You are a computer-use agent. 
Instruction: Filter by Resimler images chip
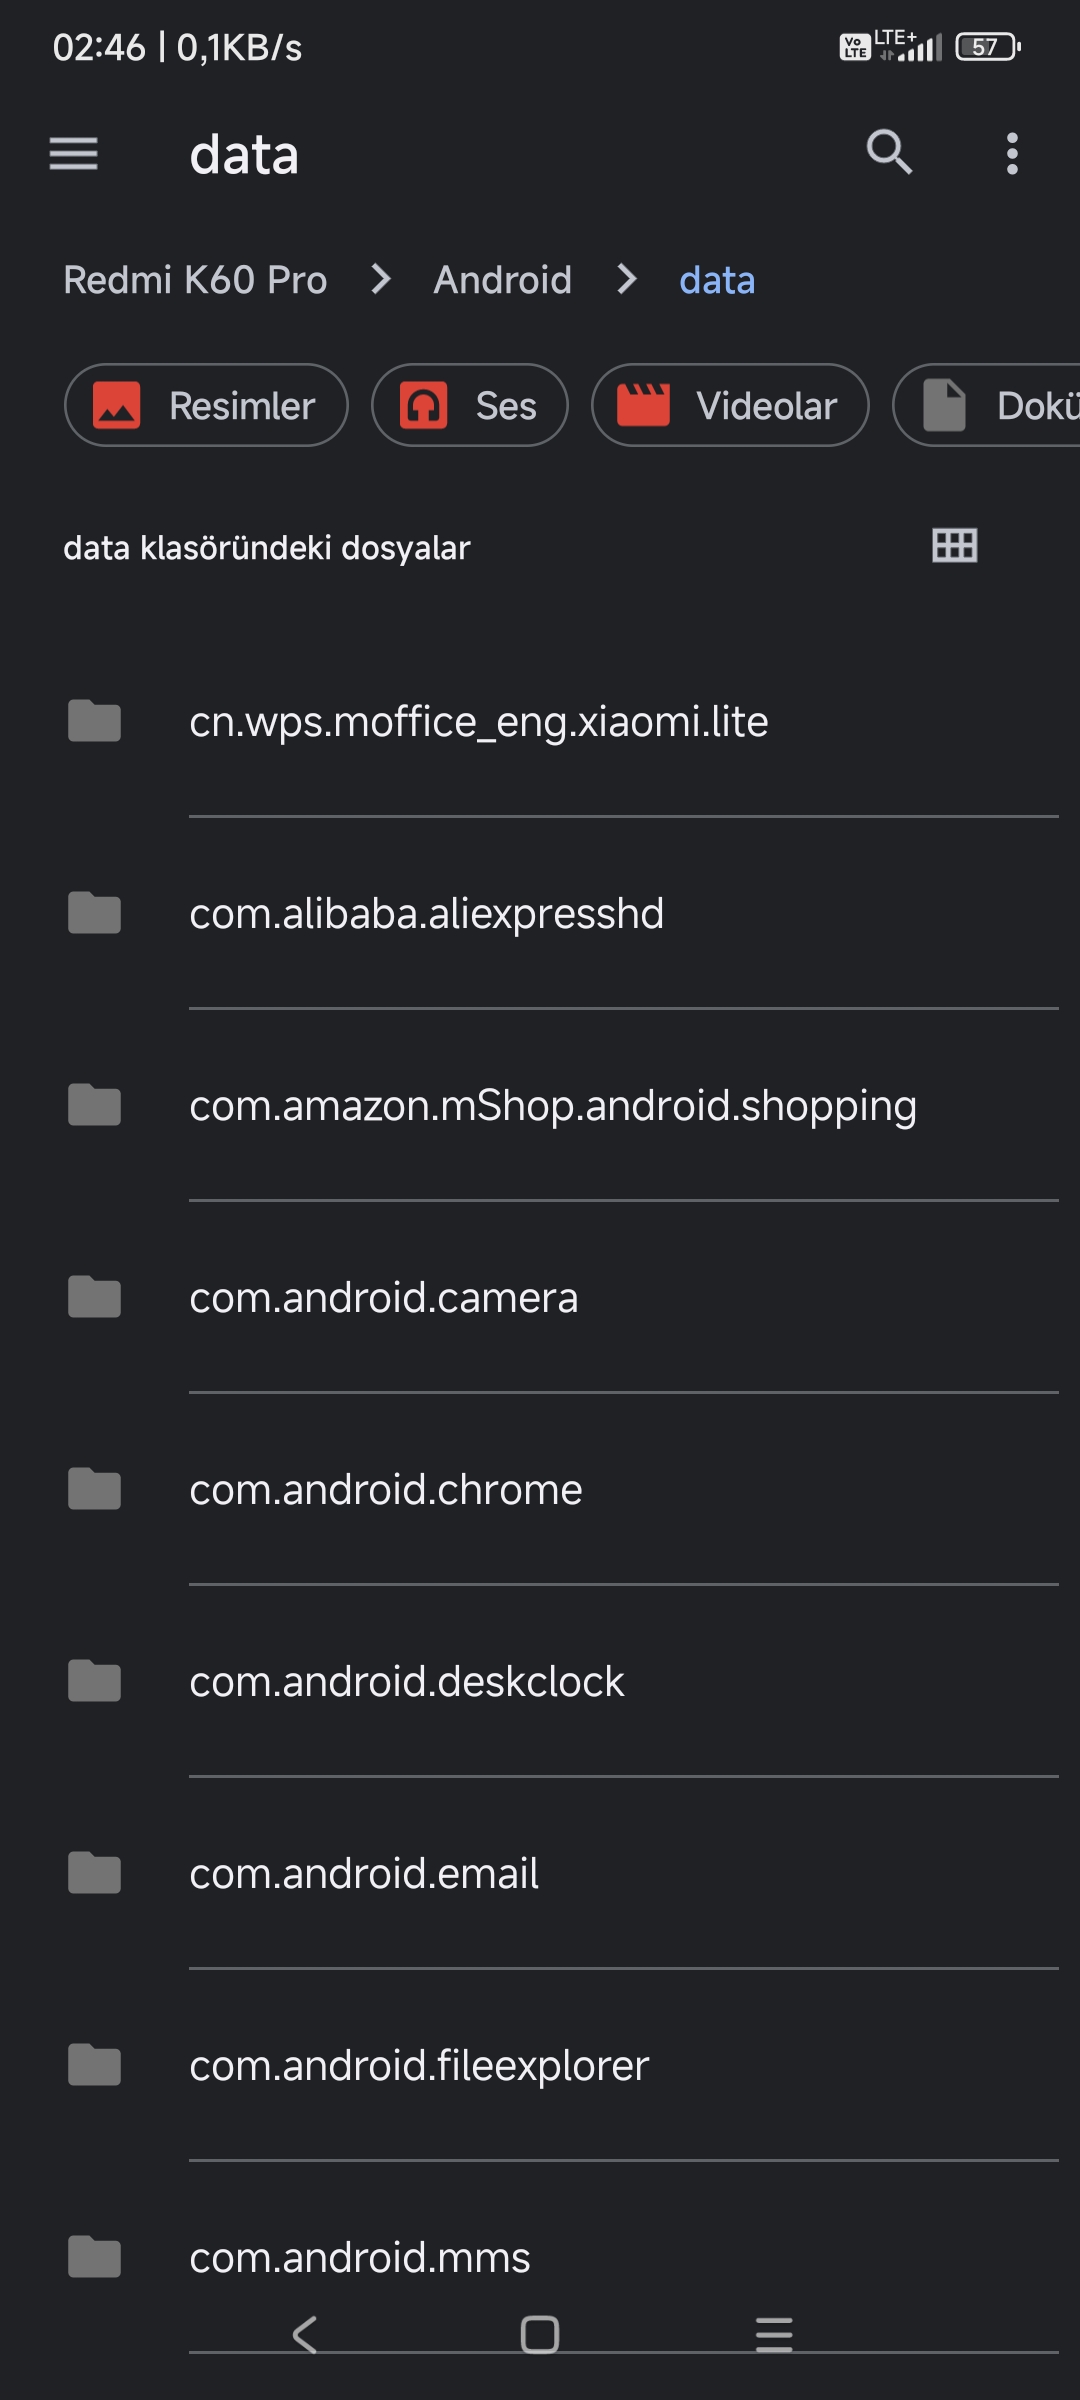206,406
